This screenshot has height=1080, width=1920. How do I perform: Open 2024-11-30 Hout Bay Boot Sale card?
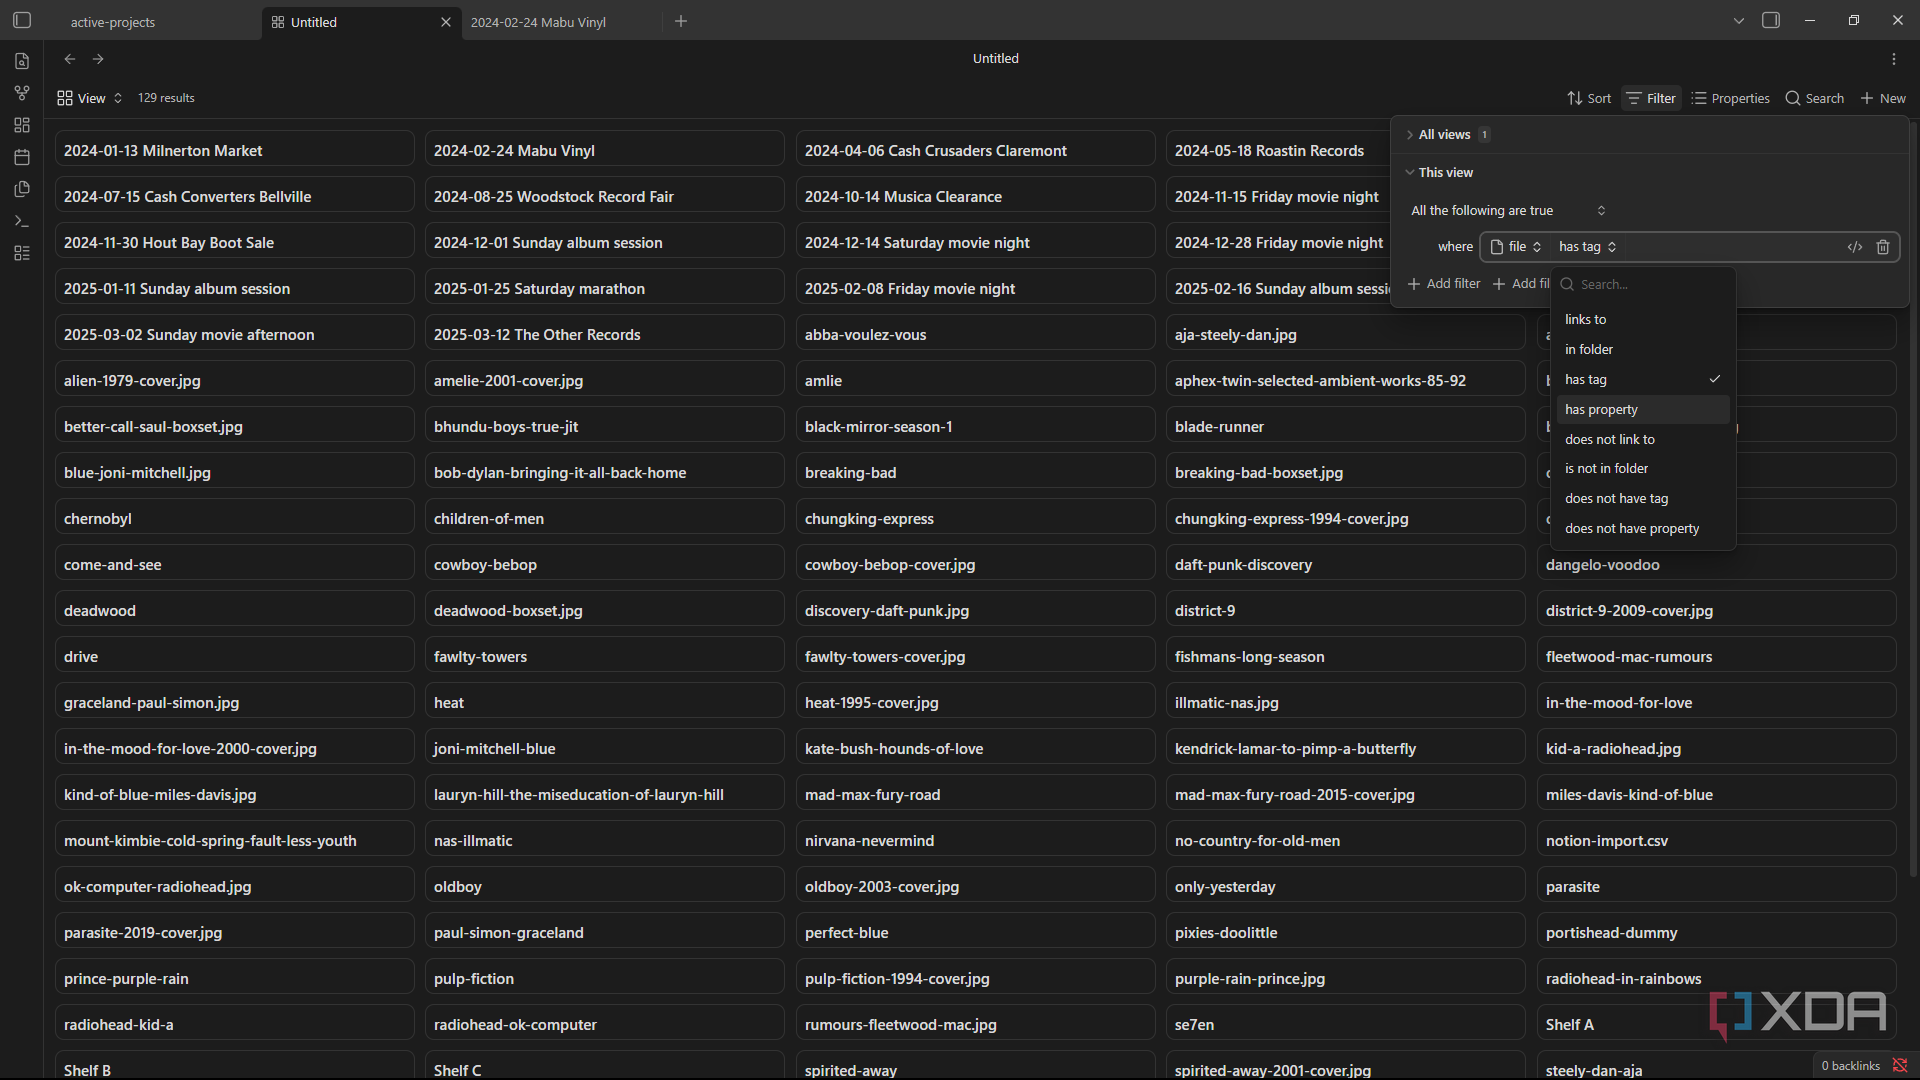235,242
